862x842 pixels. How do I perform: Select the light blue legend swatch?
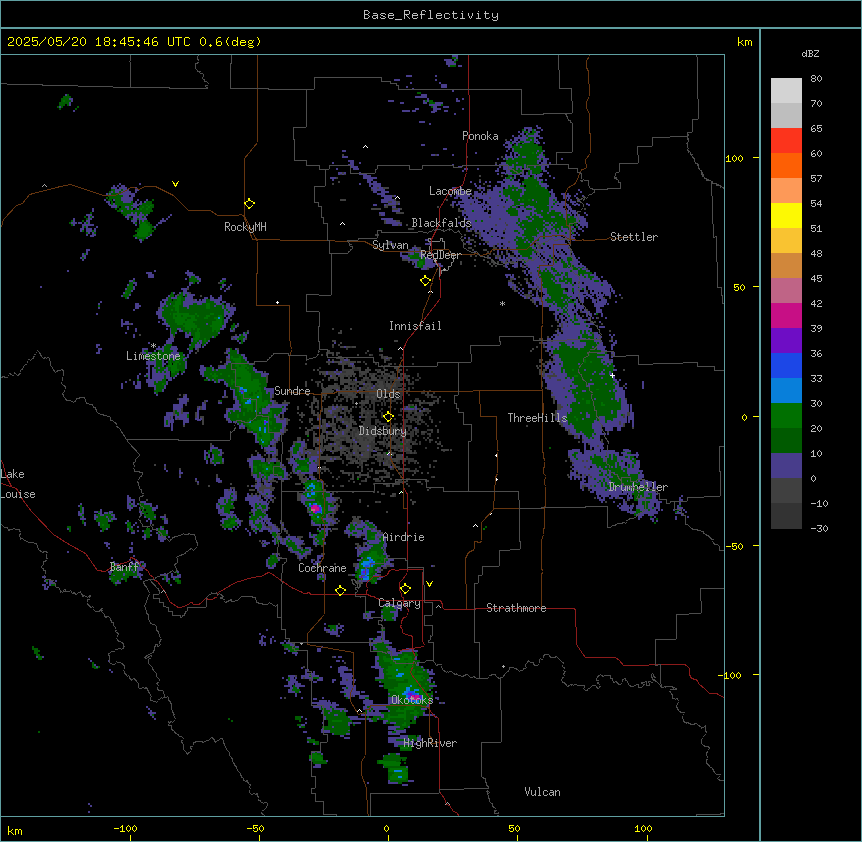pyautogui.click(x=786, y=390)
